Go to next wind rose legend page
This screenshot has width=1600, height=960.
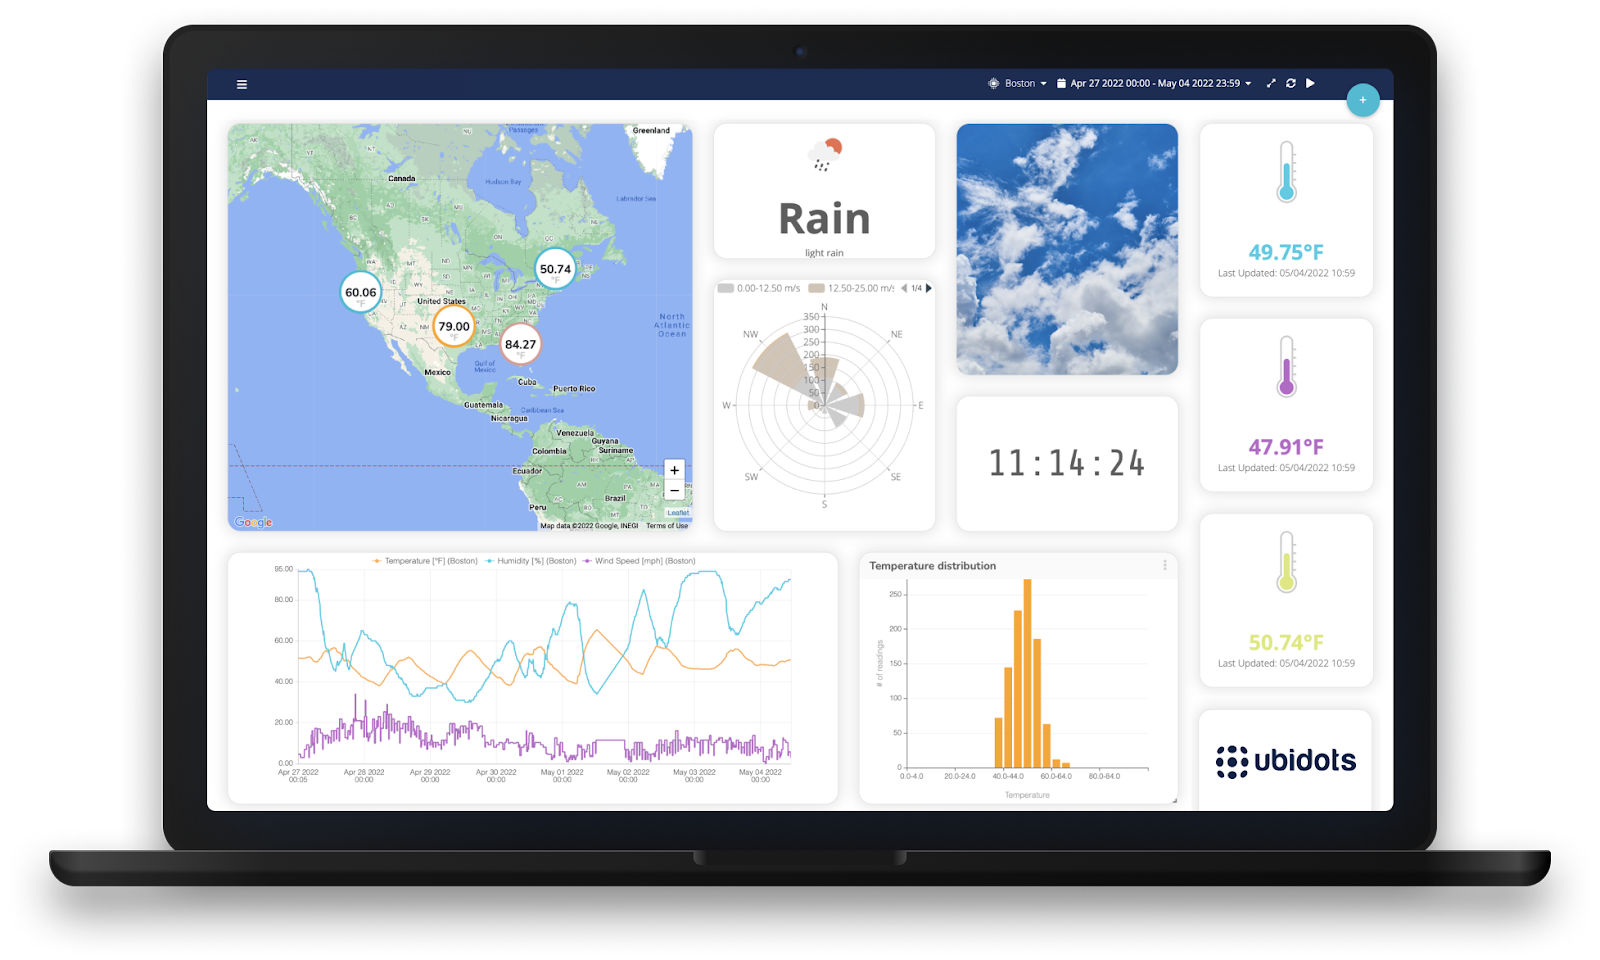929,288
